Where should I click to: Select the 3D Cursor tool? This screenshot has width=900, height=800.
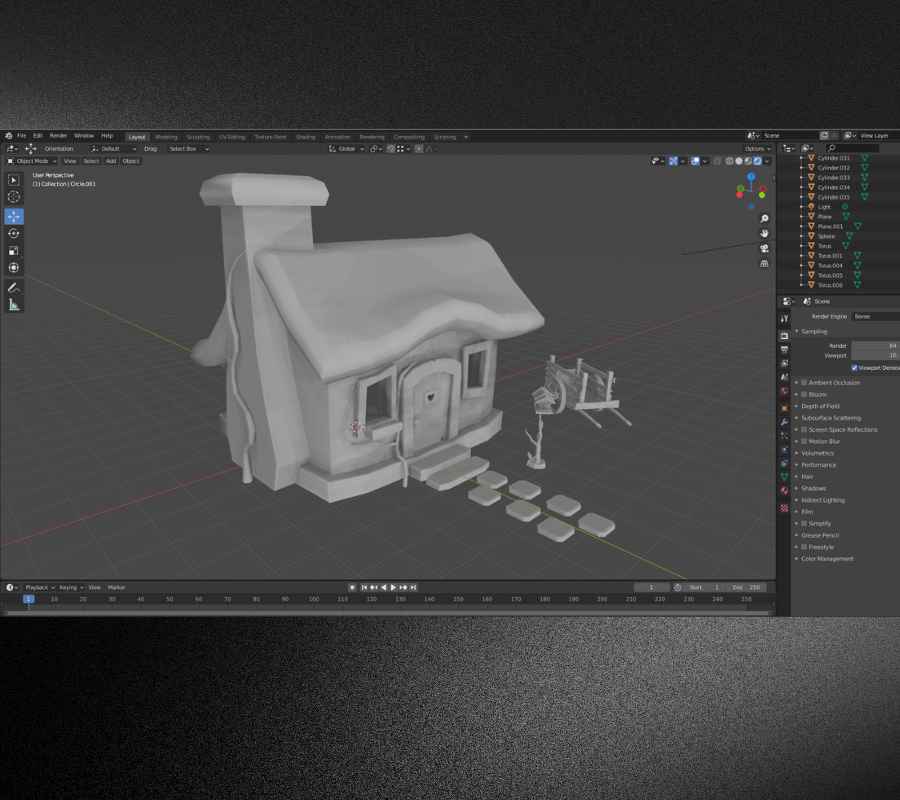point(14,197)
